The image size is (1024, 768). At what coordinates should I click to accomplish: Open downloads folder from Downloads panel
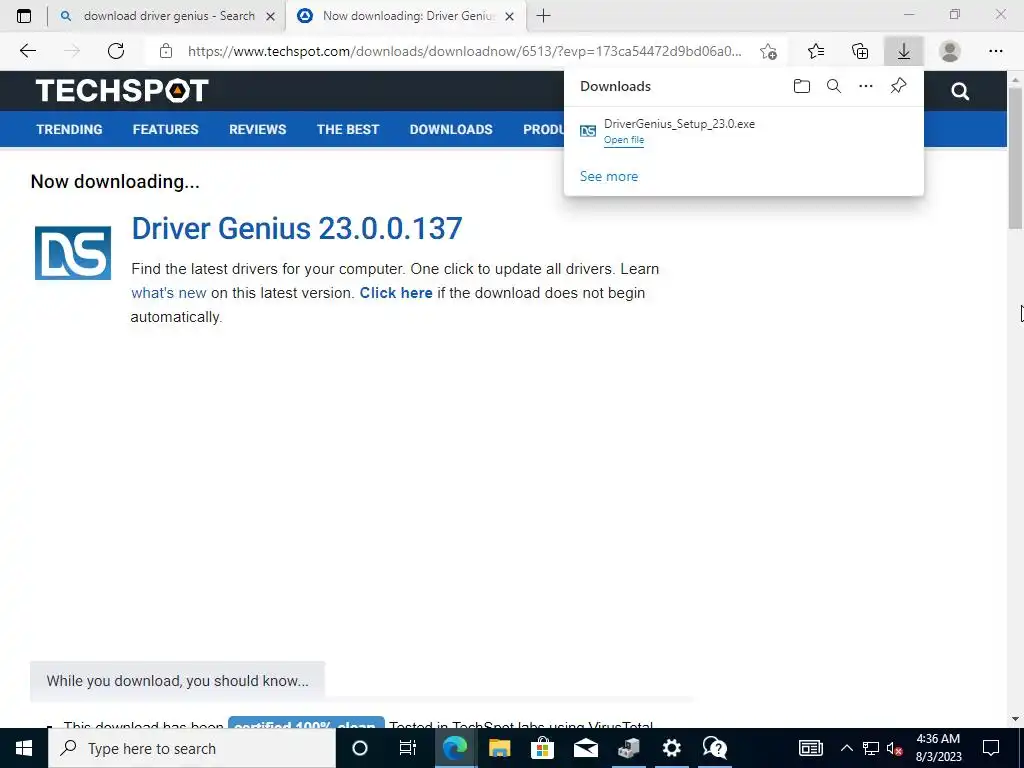[x=802, y=86]
